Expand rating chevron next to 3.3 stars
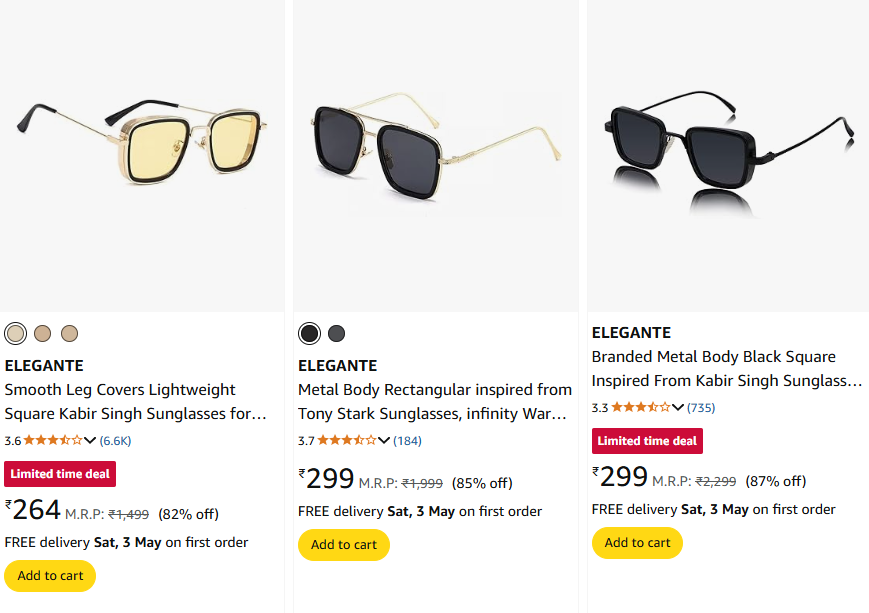The image size is (869, 613). pos(678,407)
